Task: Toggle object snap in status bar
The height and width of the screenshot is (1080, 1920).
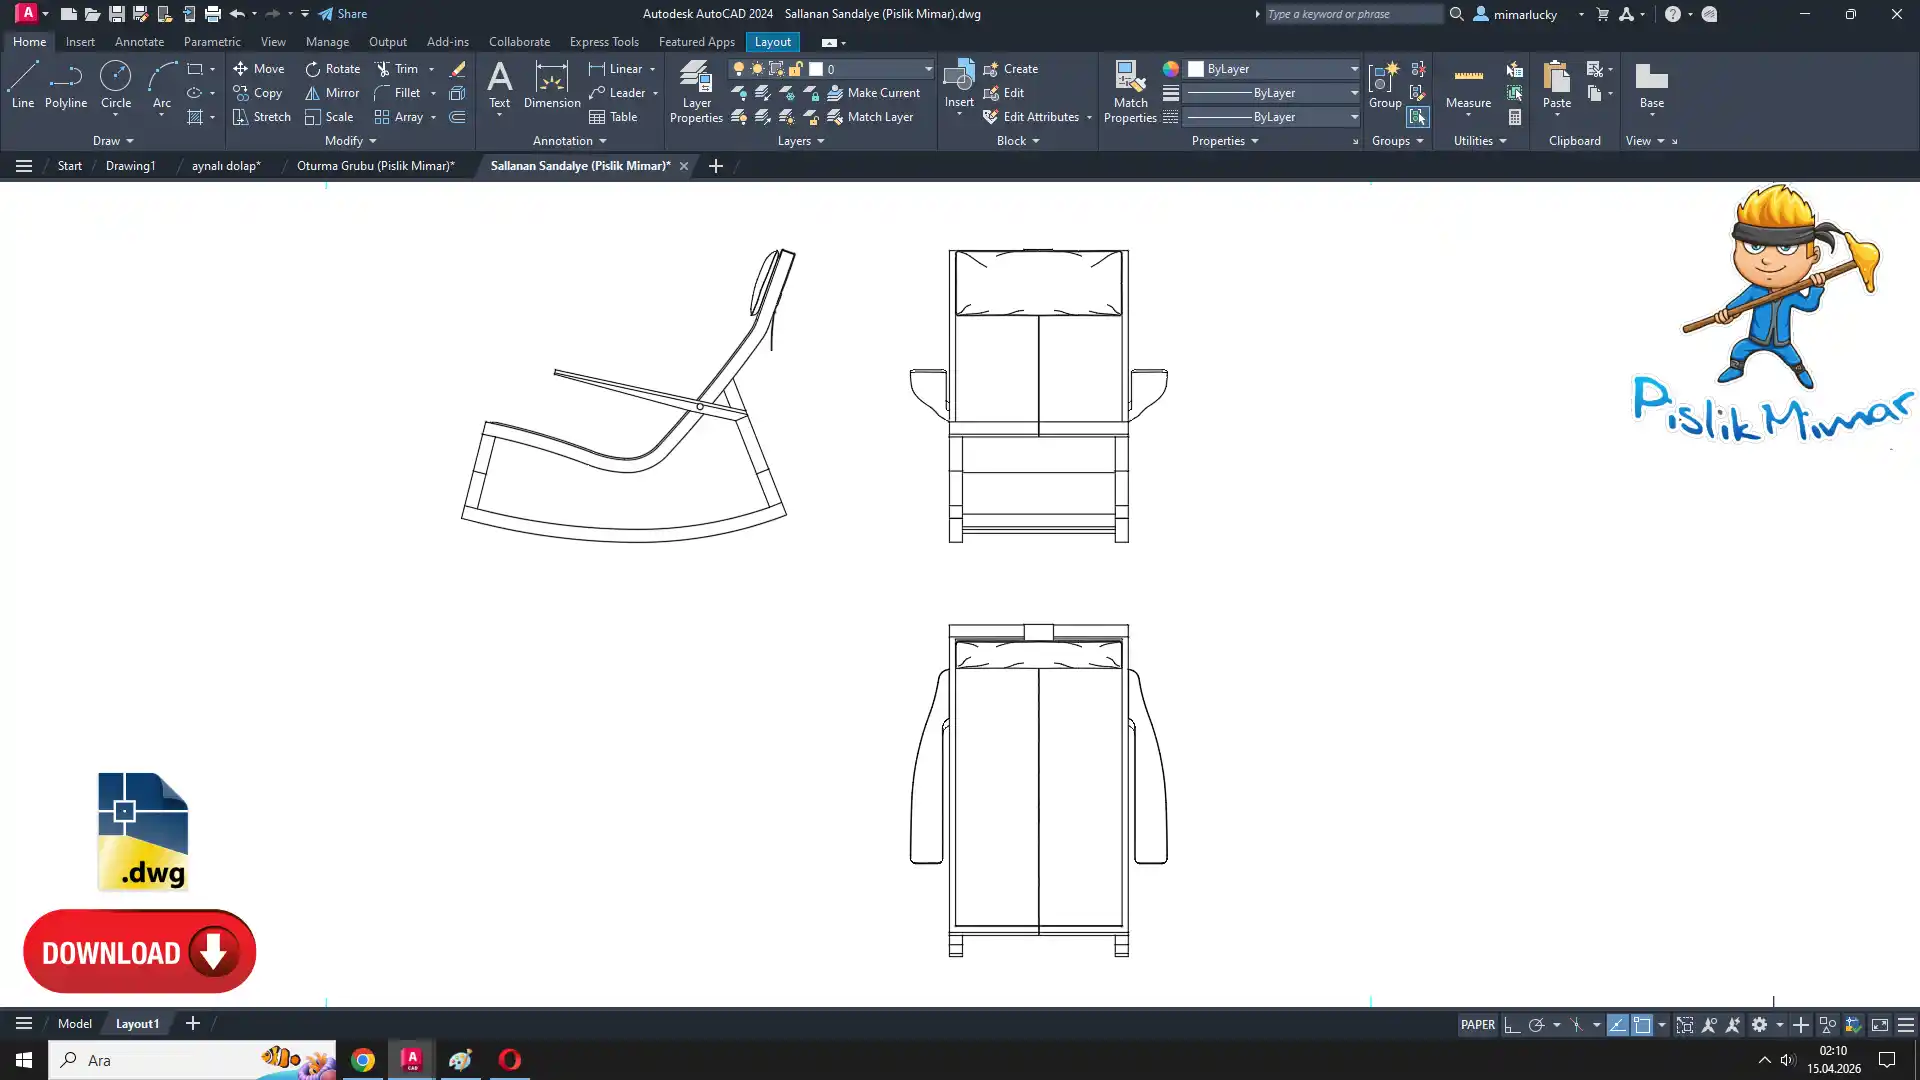Action: point(1642,1025)
